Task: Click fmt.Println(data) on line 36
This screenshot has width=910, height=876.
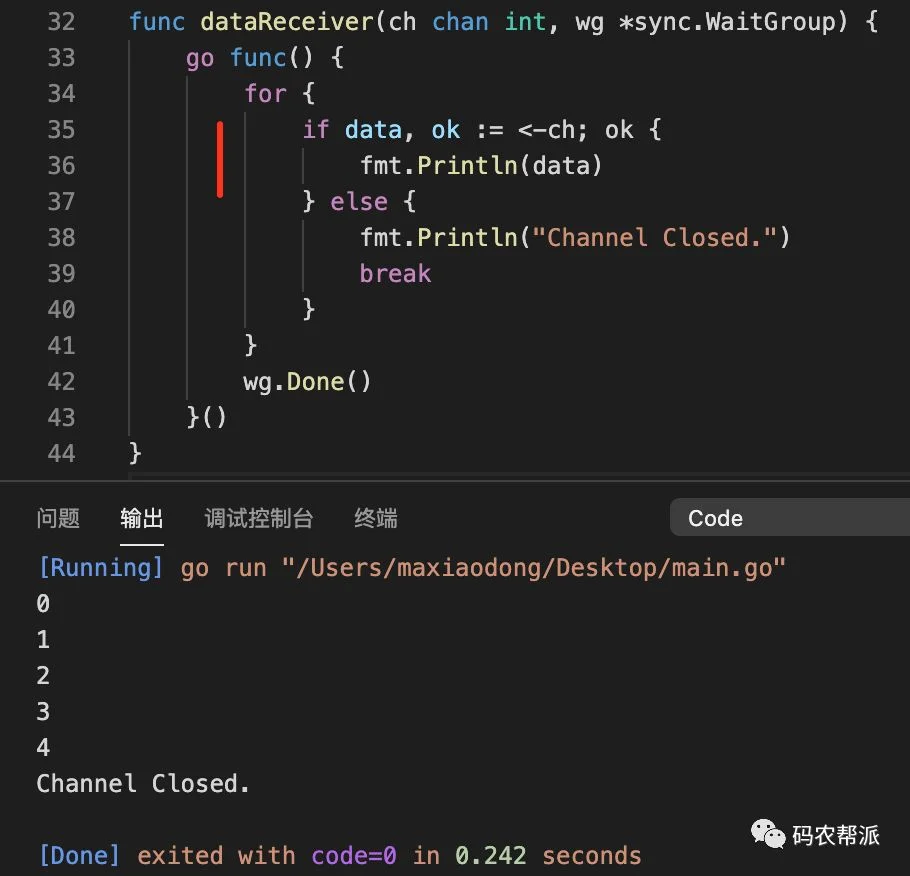Action: (x=481, y=166)
